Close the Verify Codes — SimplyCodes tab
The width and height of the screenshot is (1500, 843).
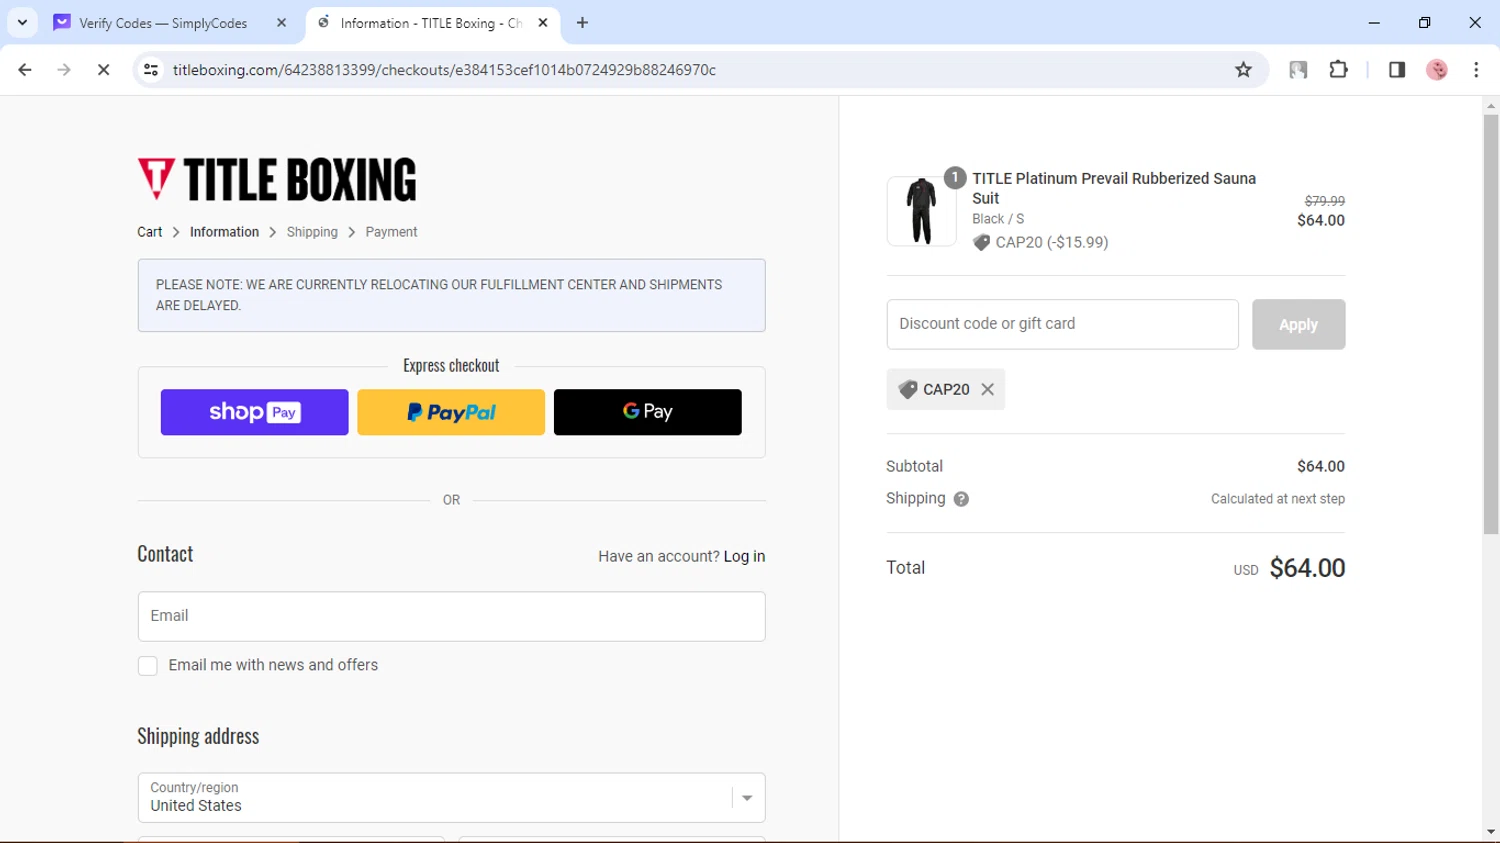tap(281, 22)
